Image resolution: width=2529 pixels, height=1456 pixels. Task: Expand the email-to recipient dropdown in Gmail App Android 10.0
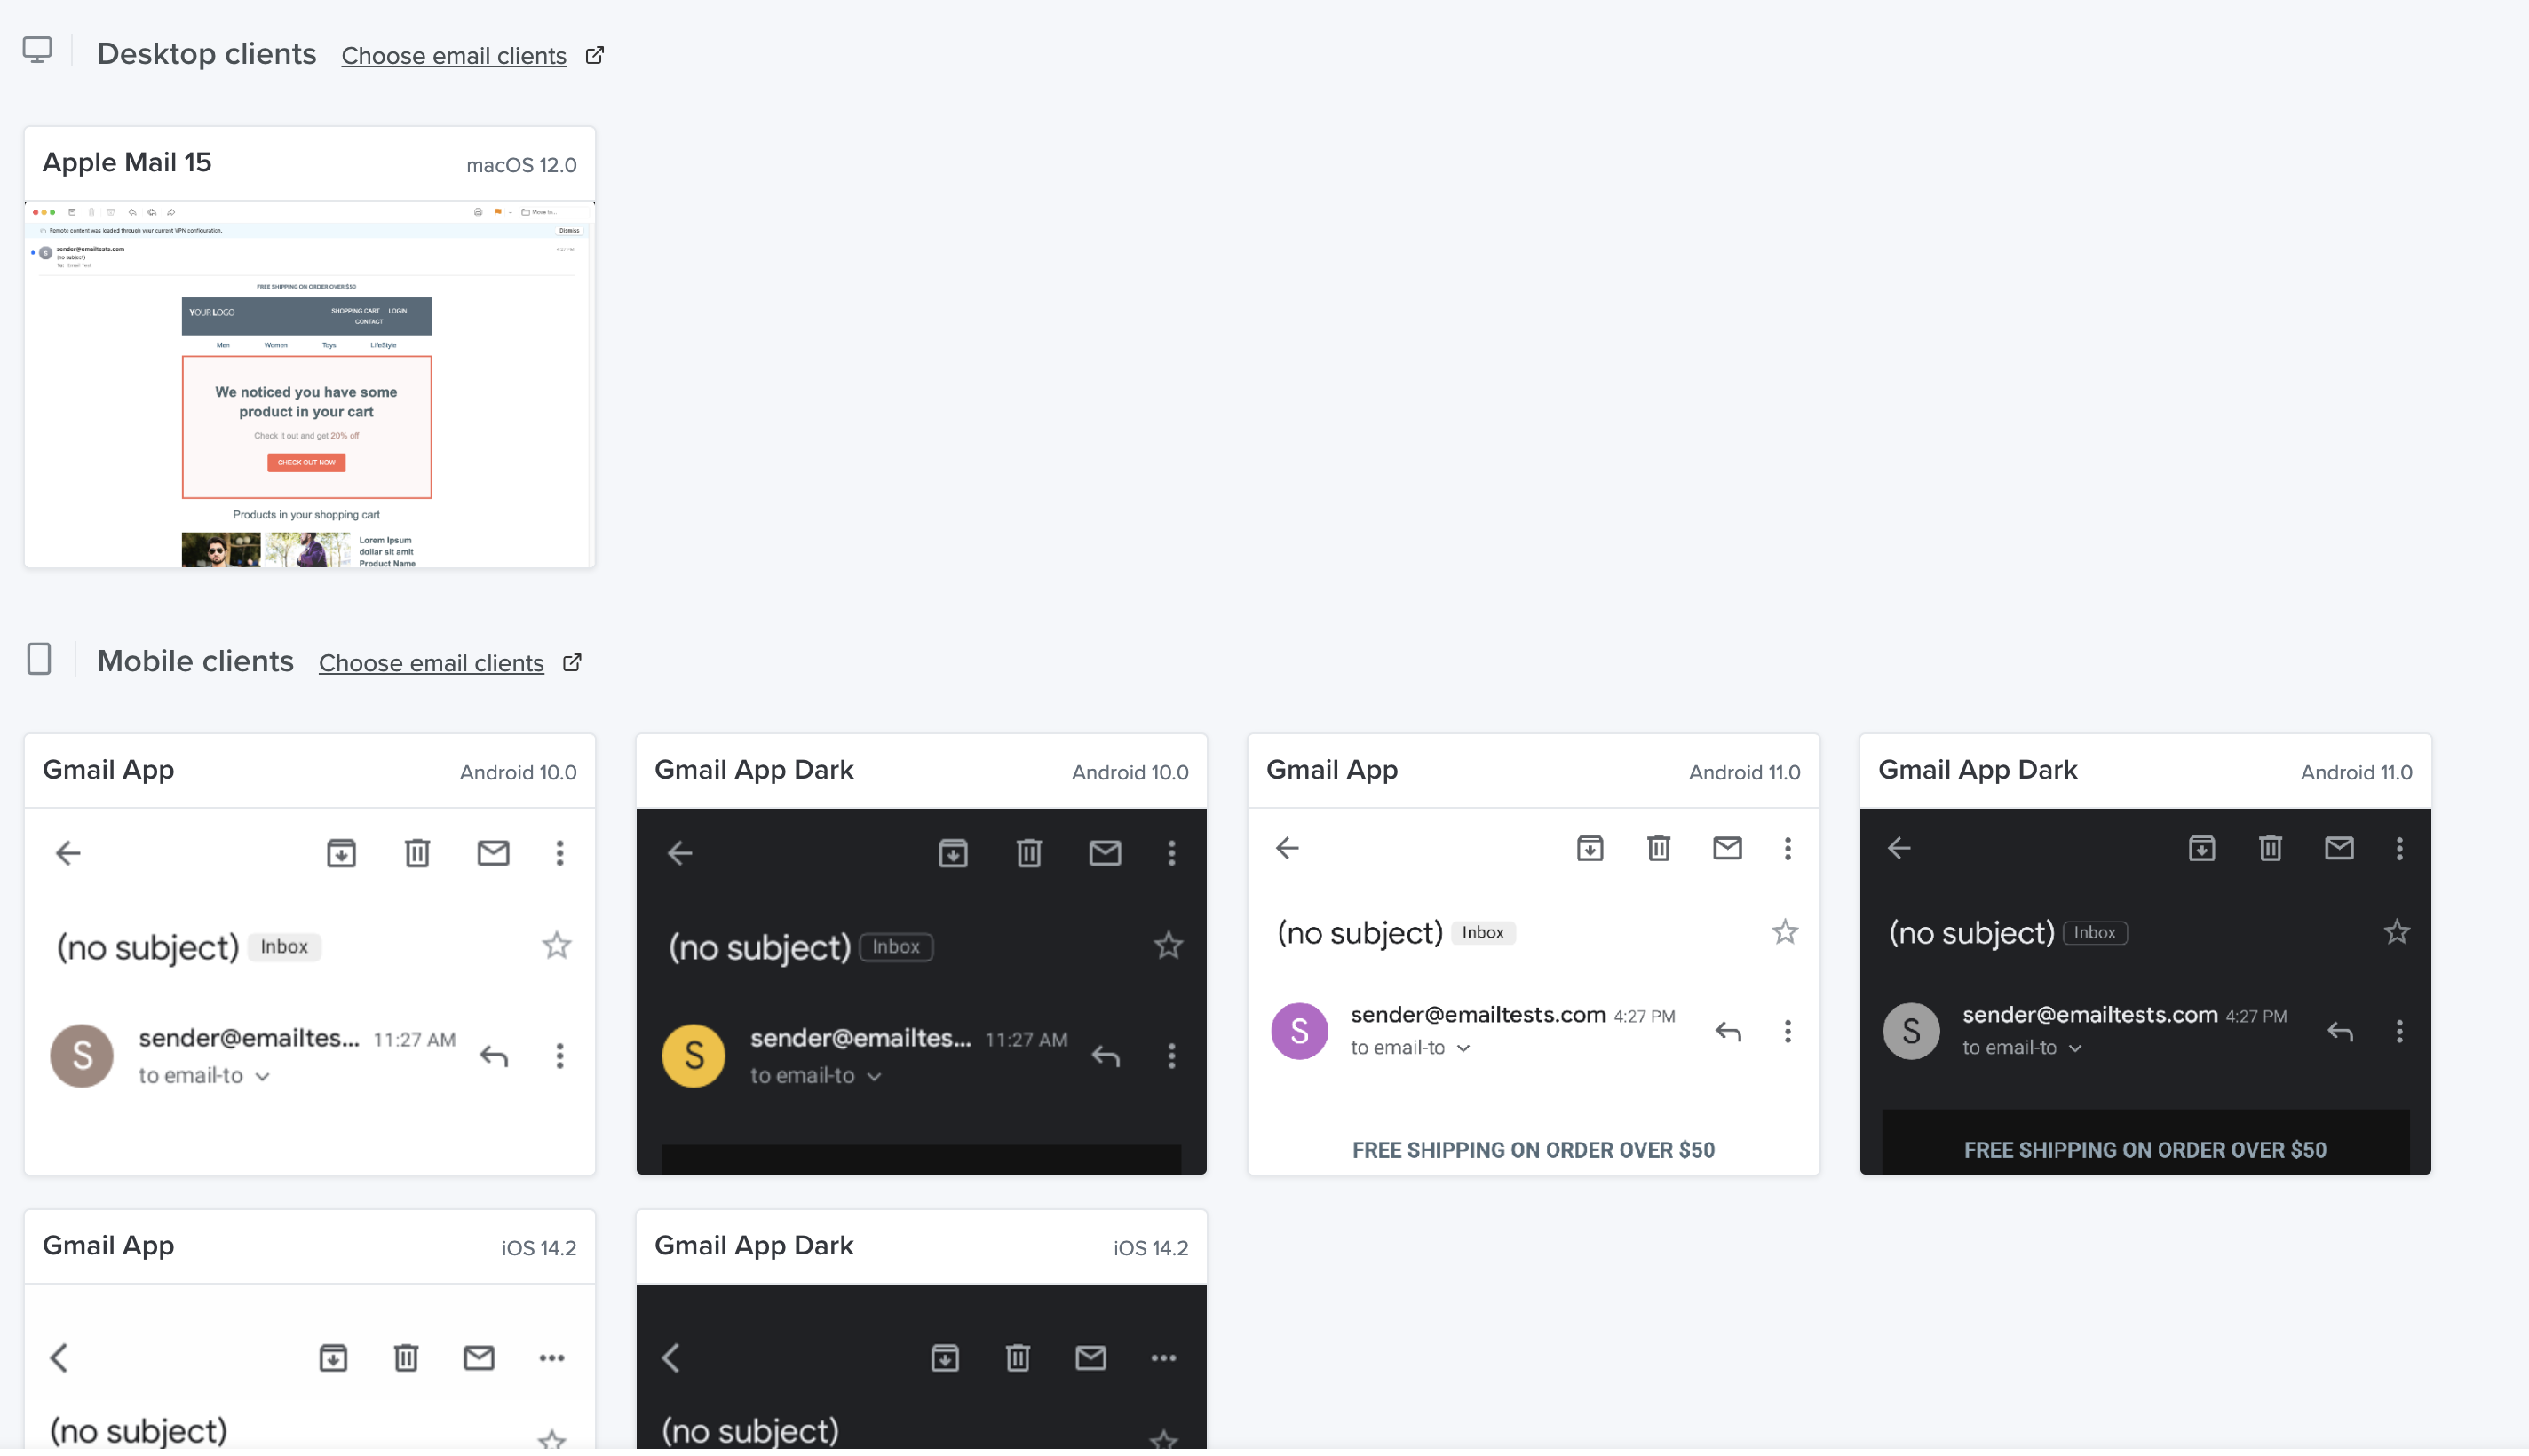pos(262,1076)
